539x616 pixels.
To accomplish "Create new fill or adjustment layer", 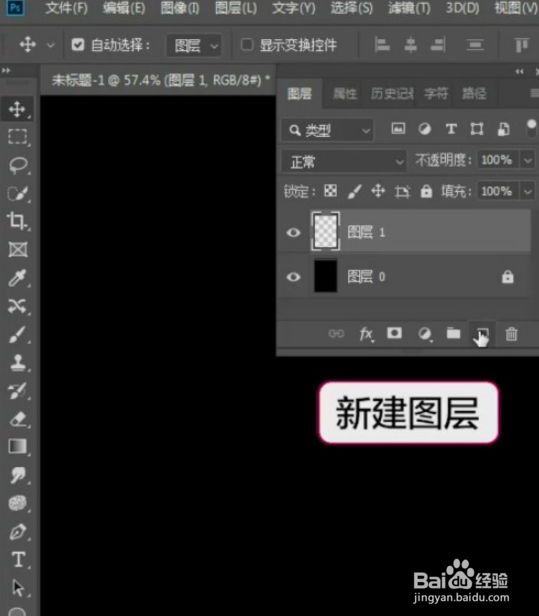I will 424,334.
